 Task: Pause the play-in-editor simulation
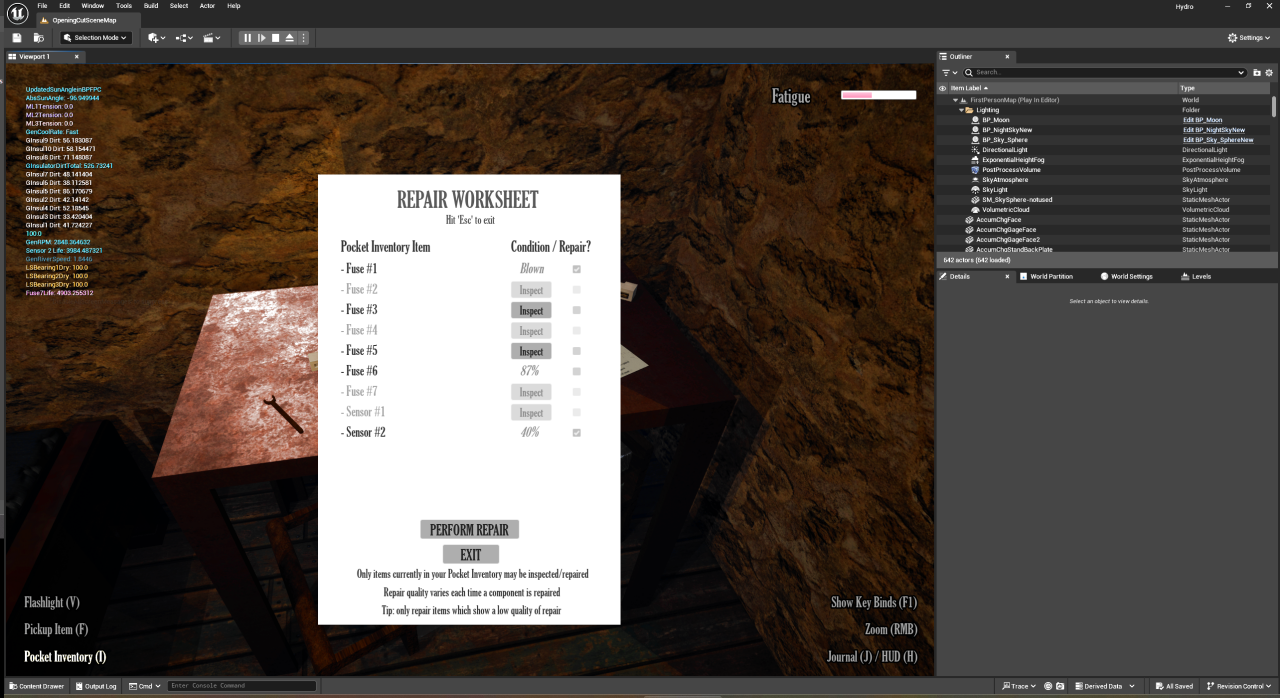[x=247, y=38]
